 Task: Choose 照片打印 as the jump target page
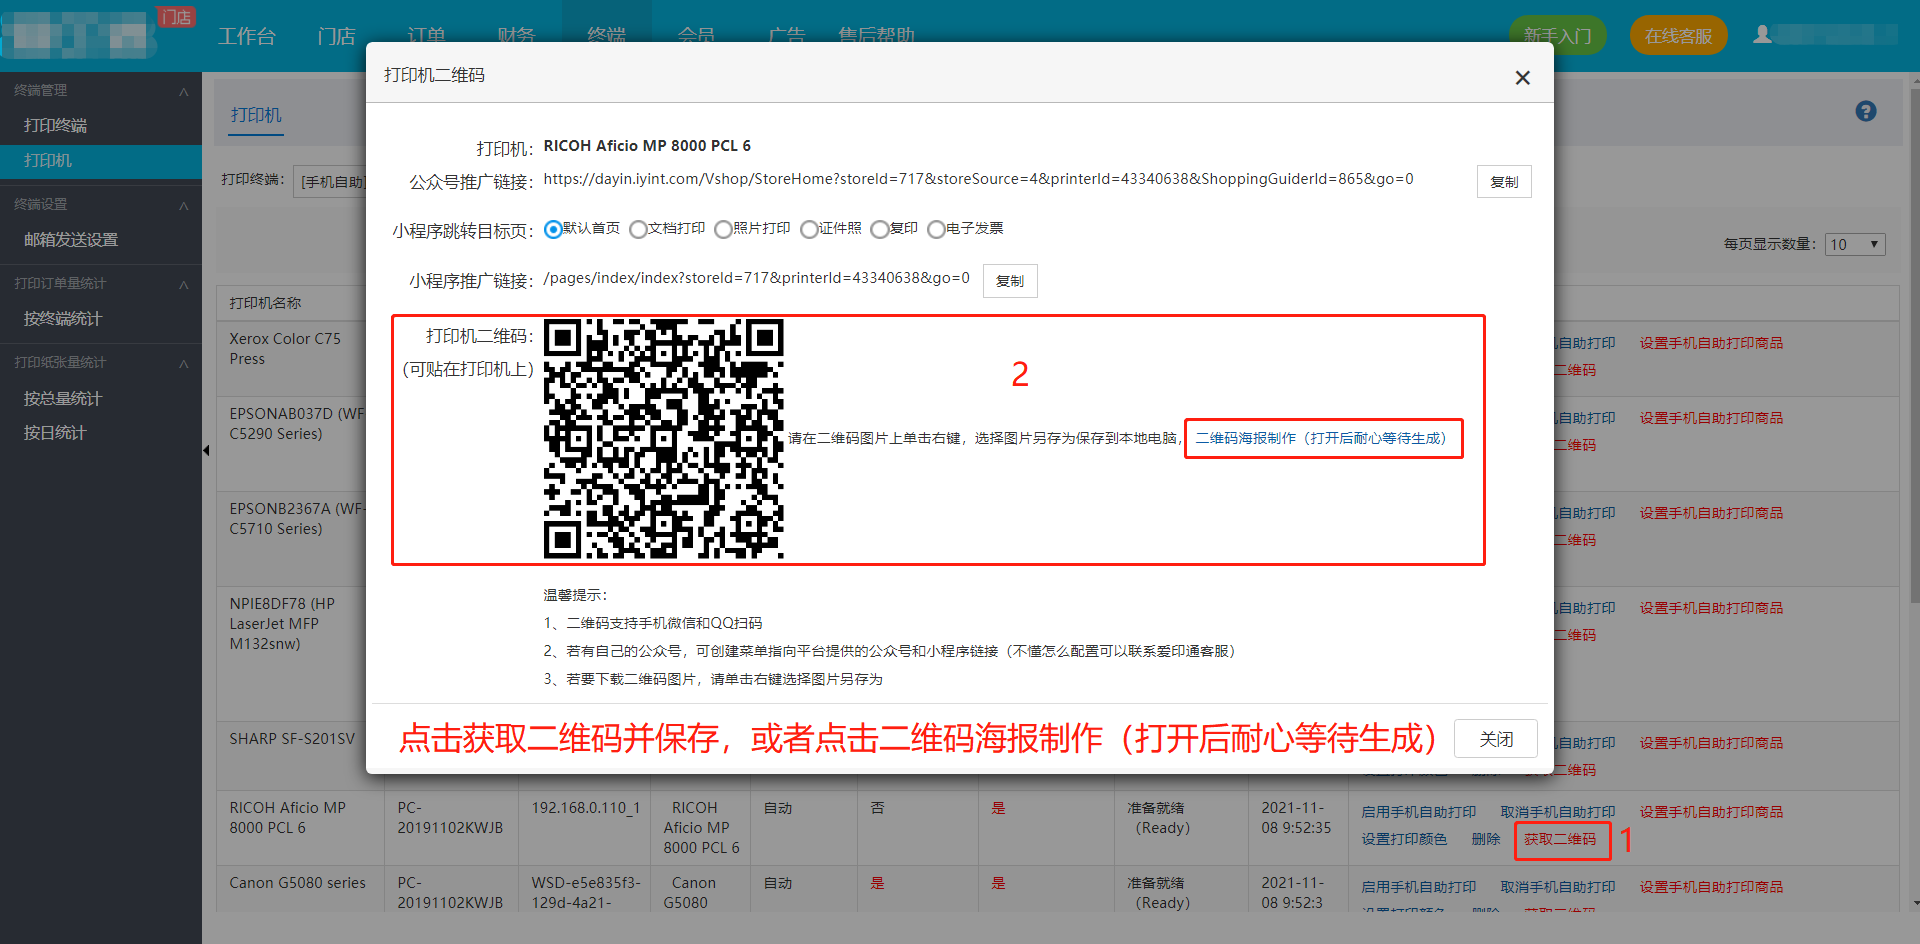tap(723, 229)
